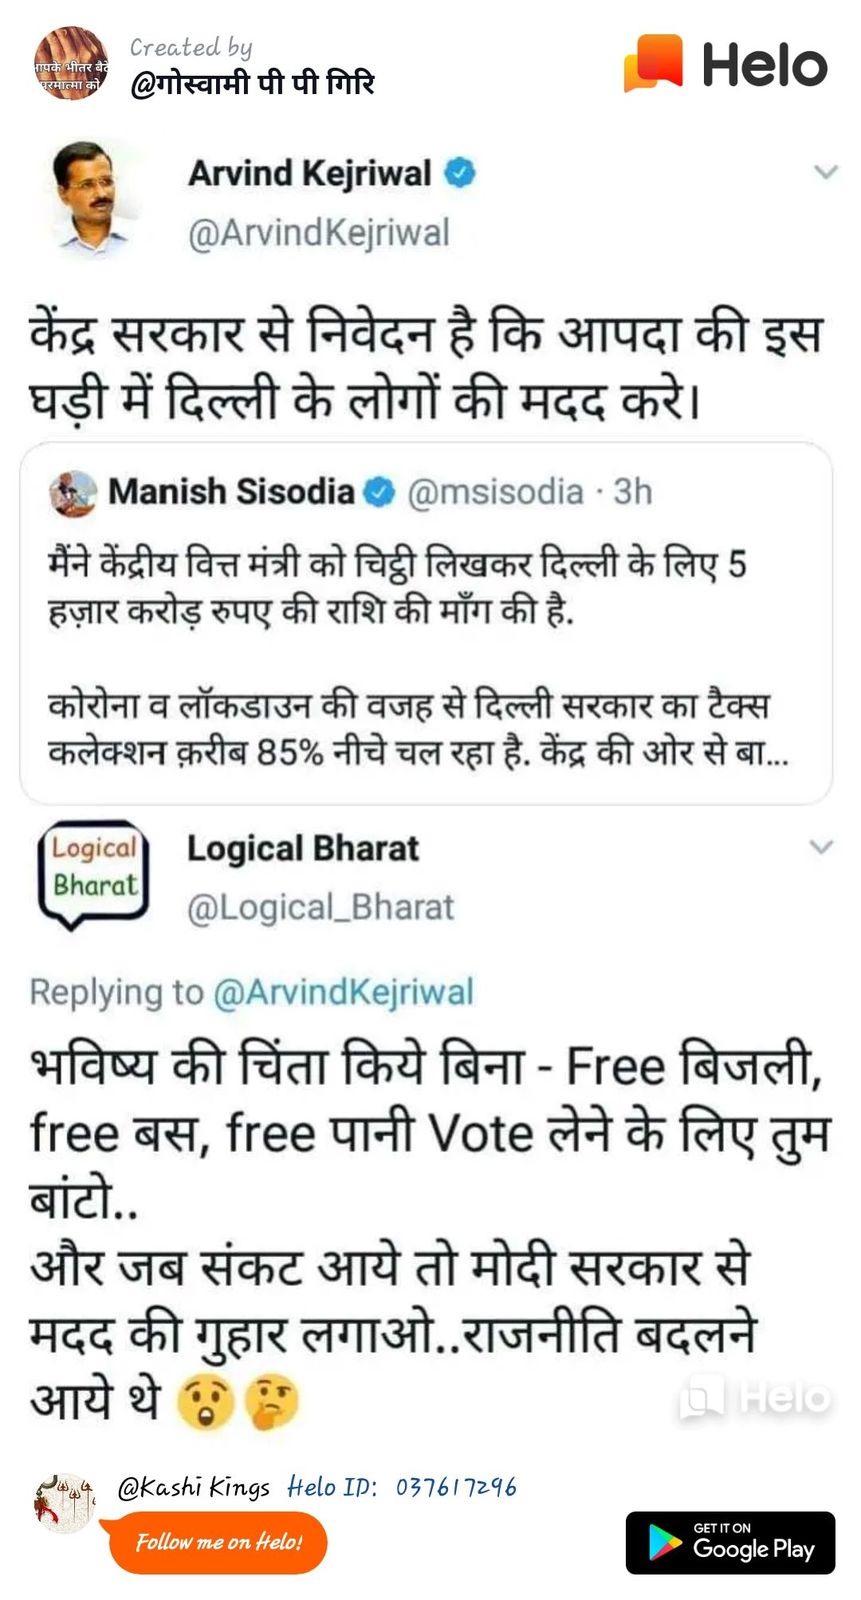Click Manish Sisodia's verified badge
Image resolution: width=861 pixels, height=1600 pixels.
[379, 492]
